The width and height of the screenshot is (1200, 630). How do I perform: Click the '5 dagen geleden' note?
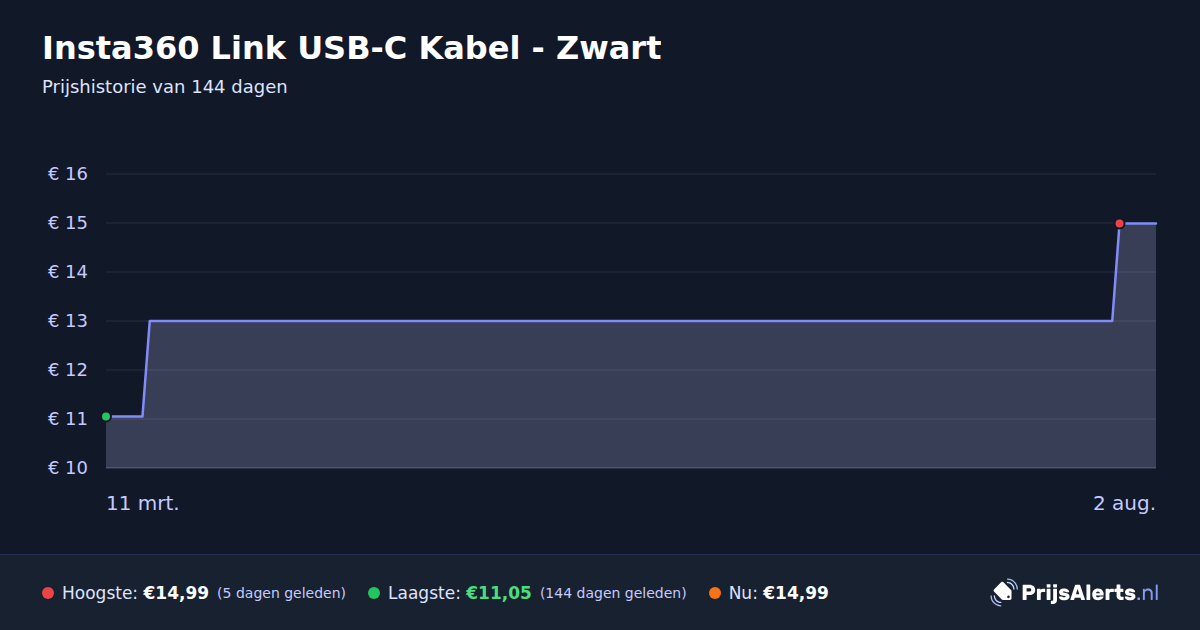point(281,593)
